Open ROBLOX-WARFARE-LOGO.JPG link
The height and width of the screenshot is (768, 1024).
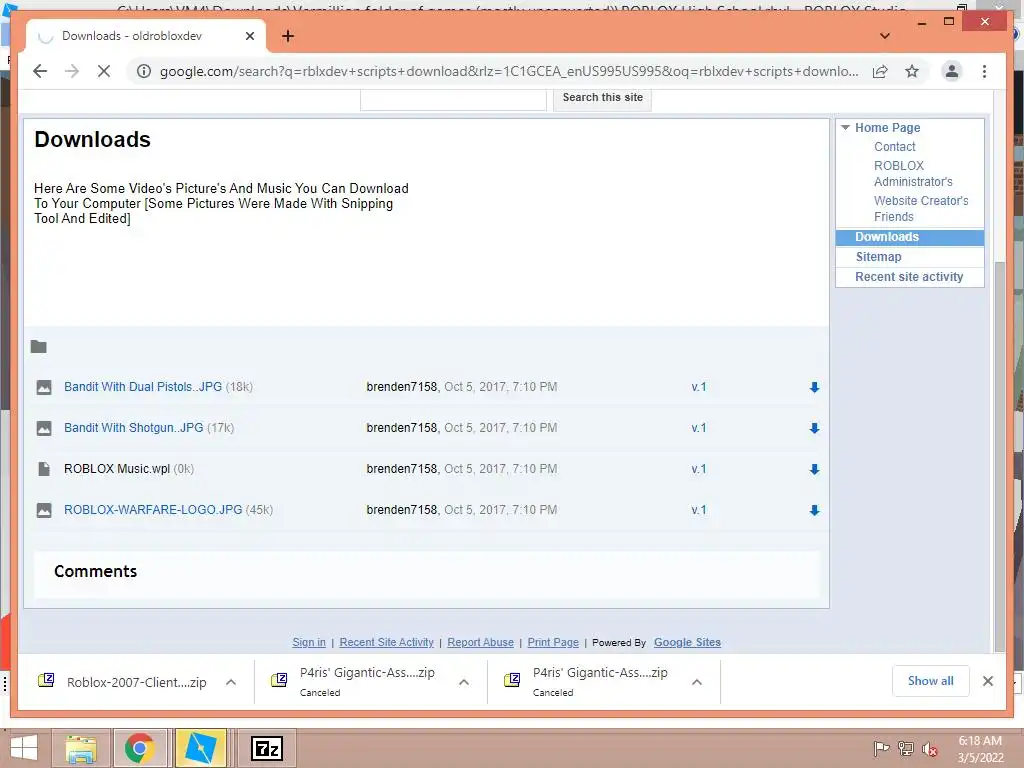coord(153,509)
